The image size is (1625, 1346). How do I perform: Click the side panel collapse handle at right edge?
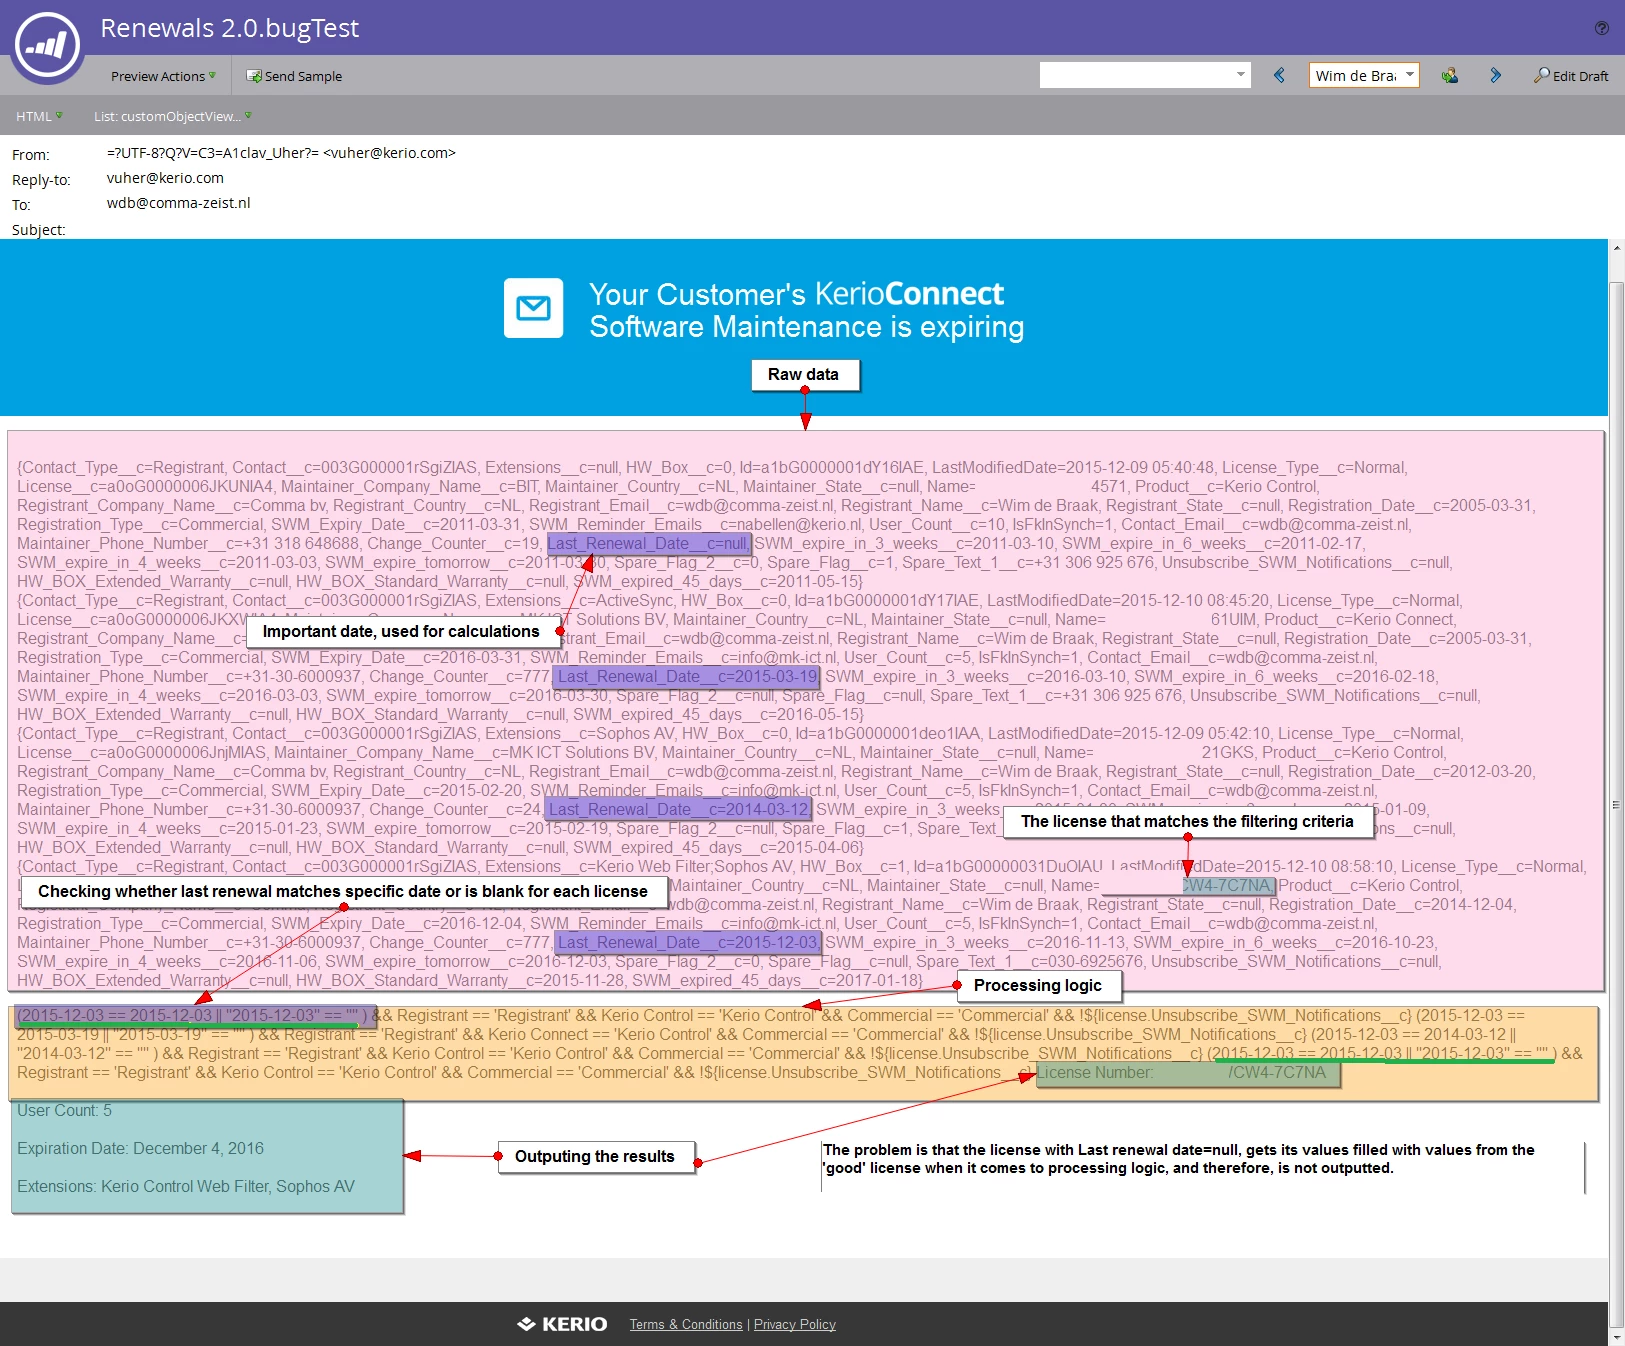point(1616,805)
